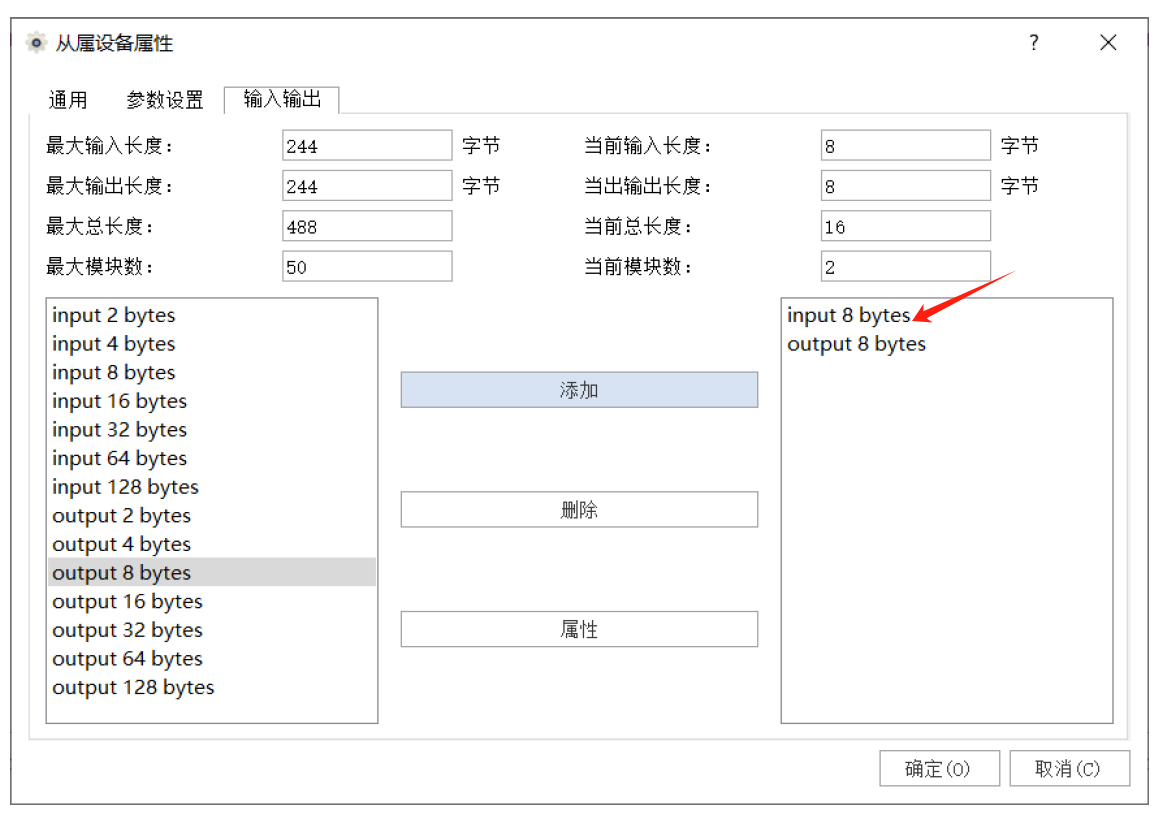The height and width of the screenshot is (823, 1168).
Task: Click the 最大总长度 field showing 488
Action: 367,226
